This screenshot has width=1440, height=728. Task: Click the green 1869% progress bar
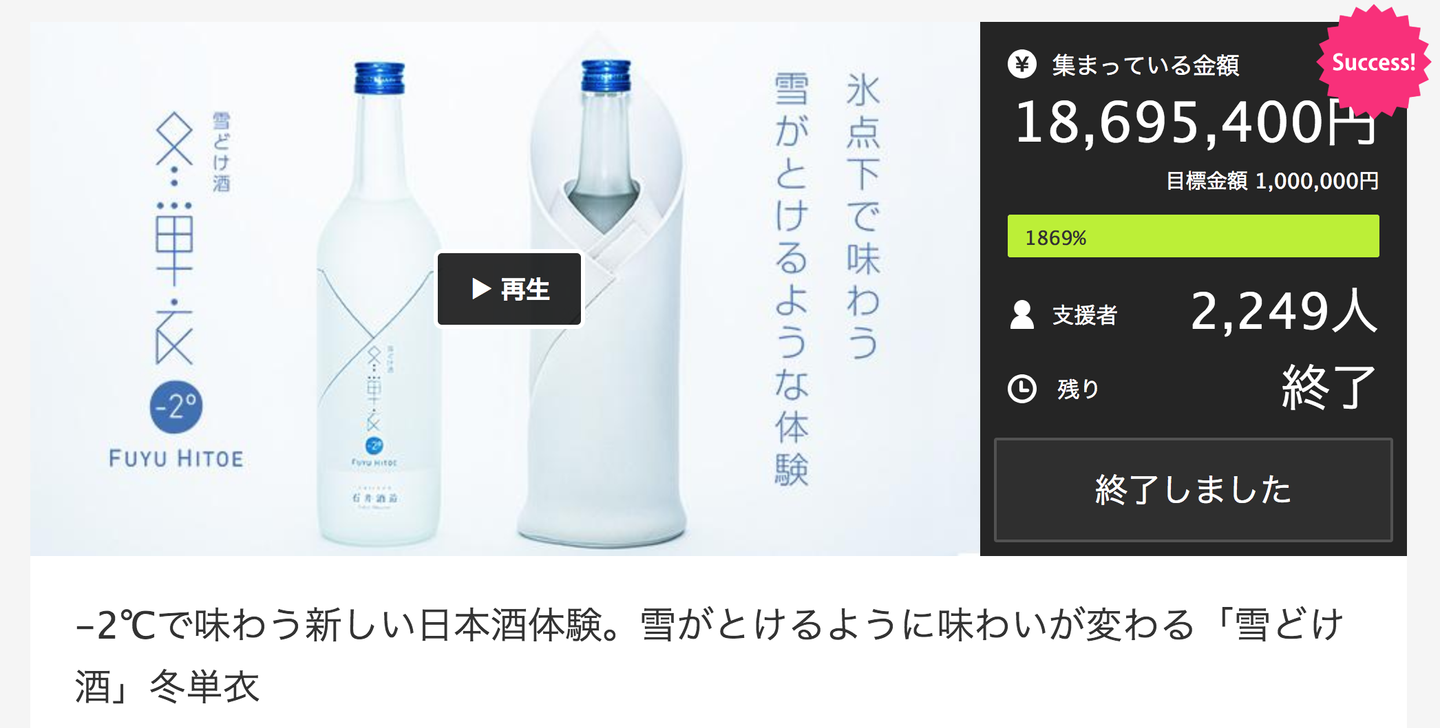pyautogui.click(x=1193, y=236)
